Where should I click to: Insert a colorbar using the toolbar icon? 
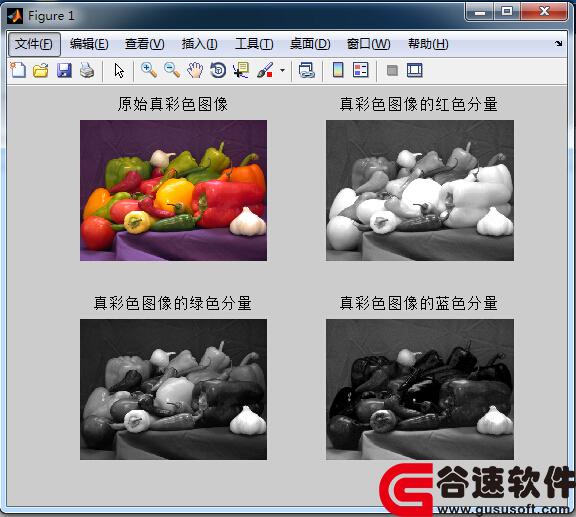[x=338, y=70]
